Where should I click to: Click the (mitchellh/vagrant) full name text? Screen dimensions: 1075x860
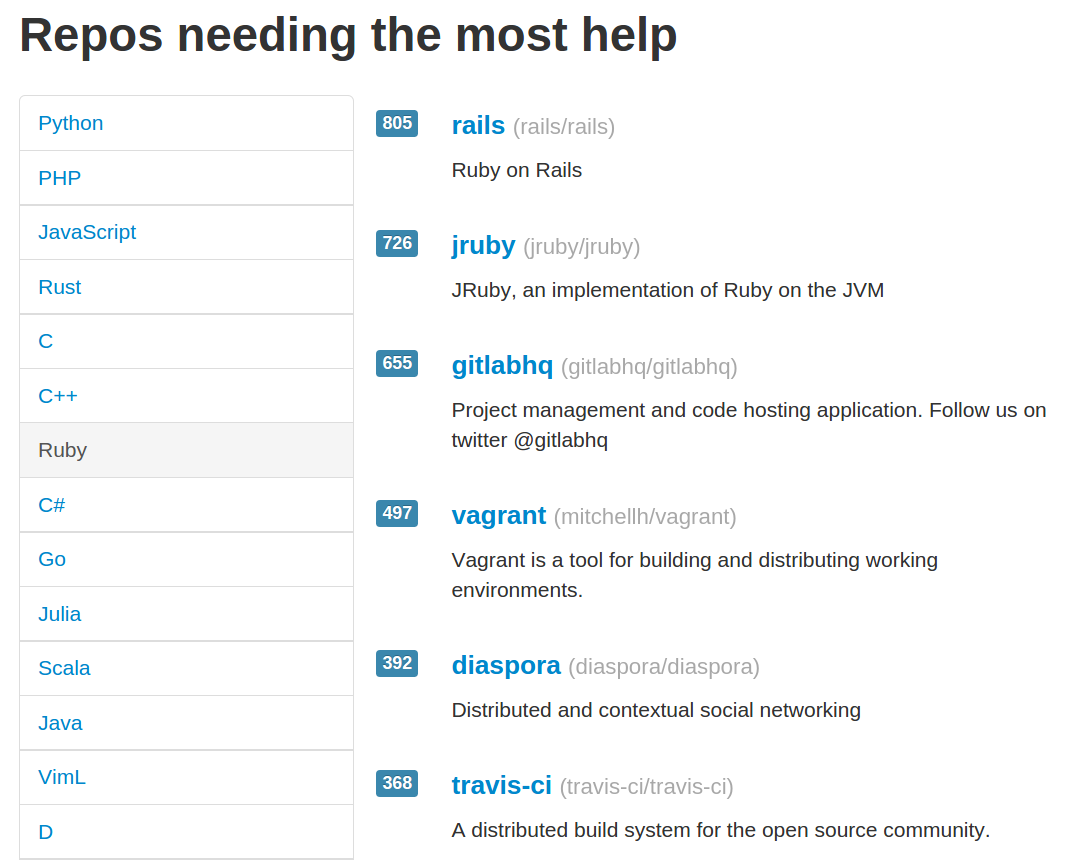pyautogui.click(x=645, y=517)
